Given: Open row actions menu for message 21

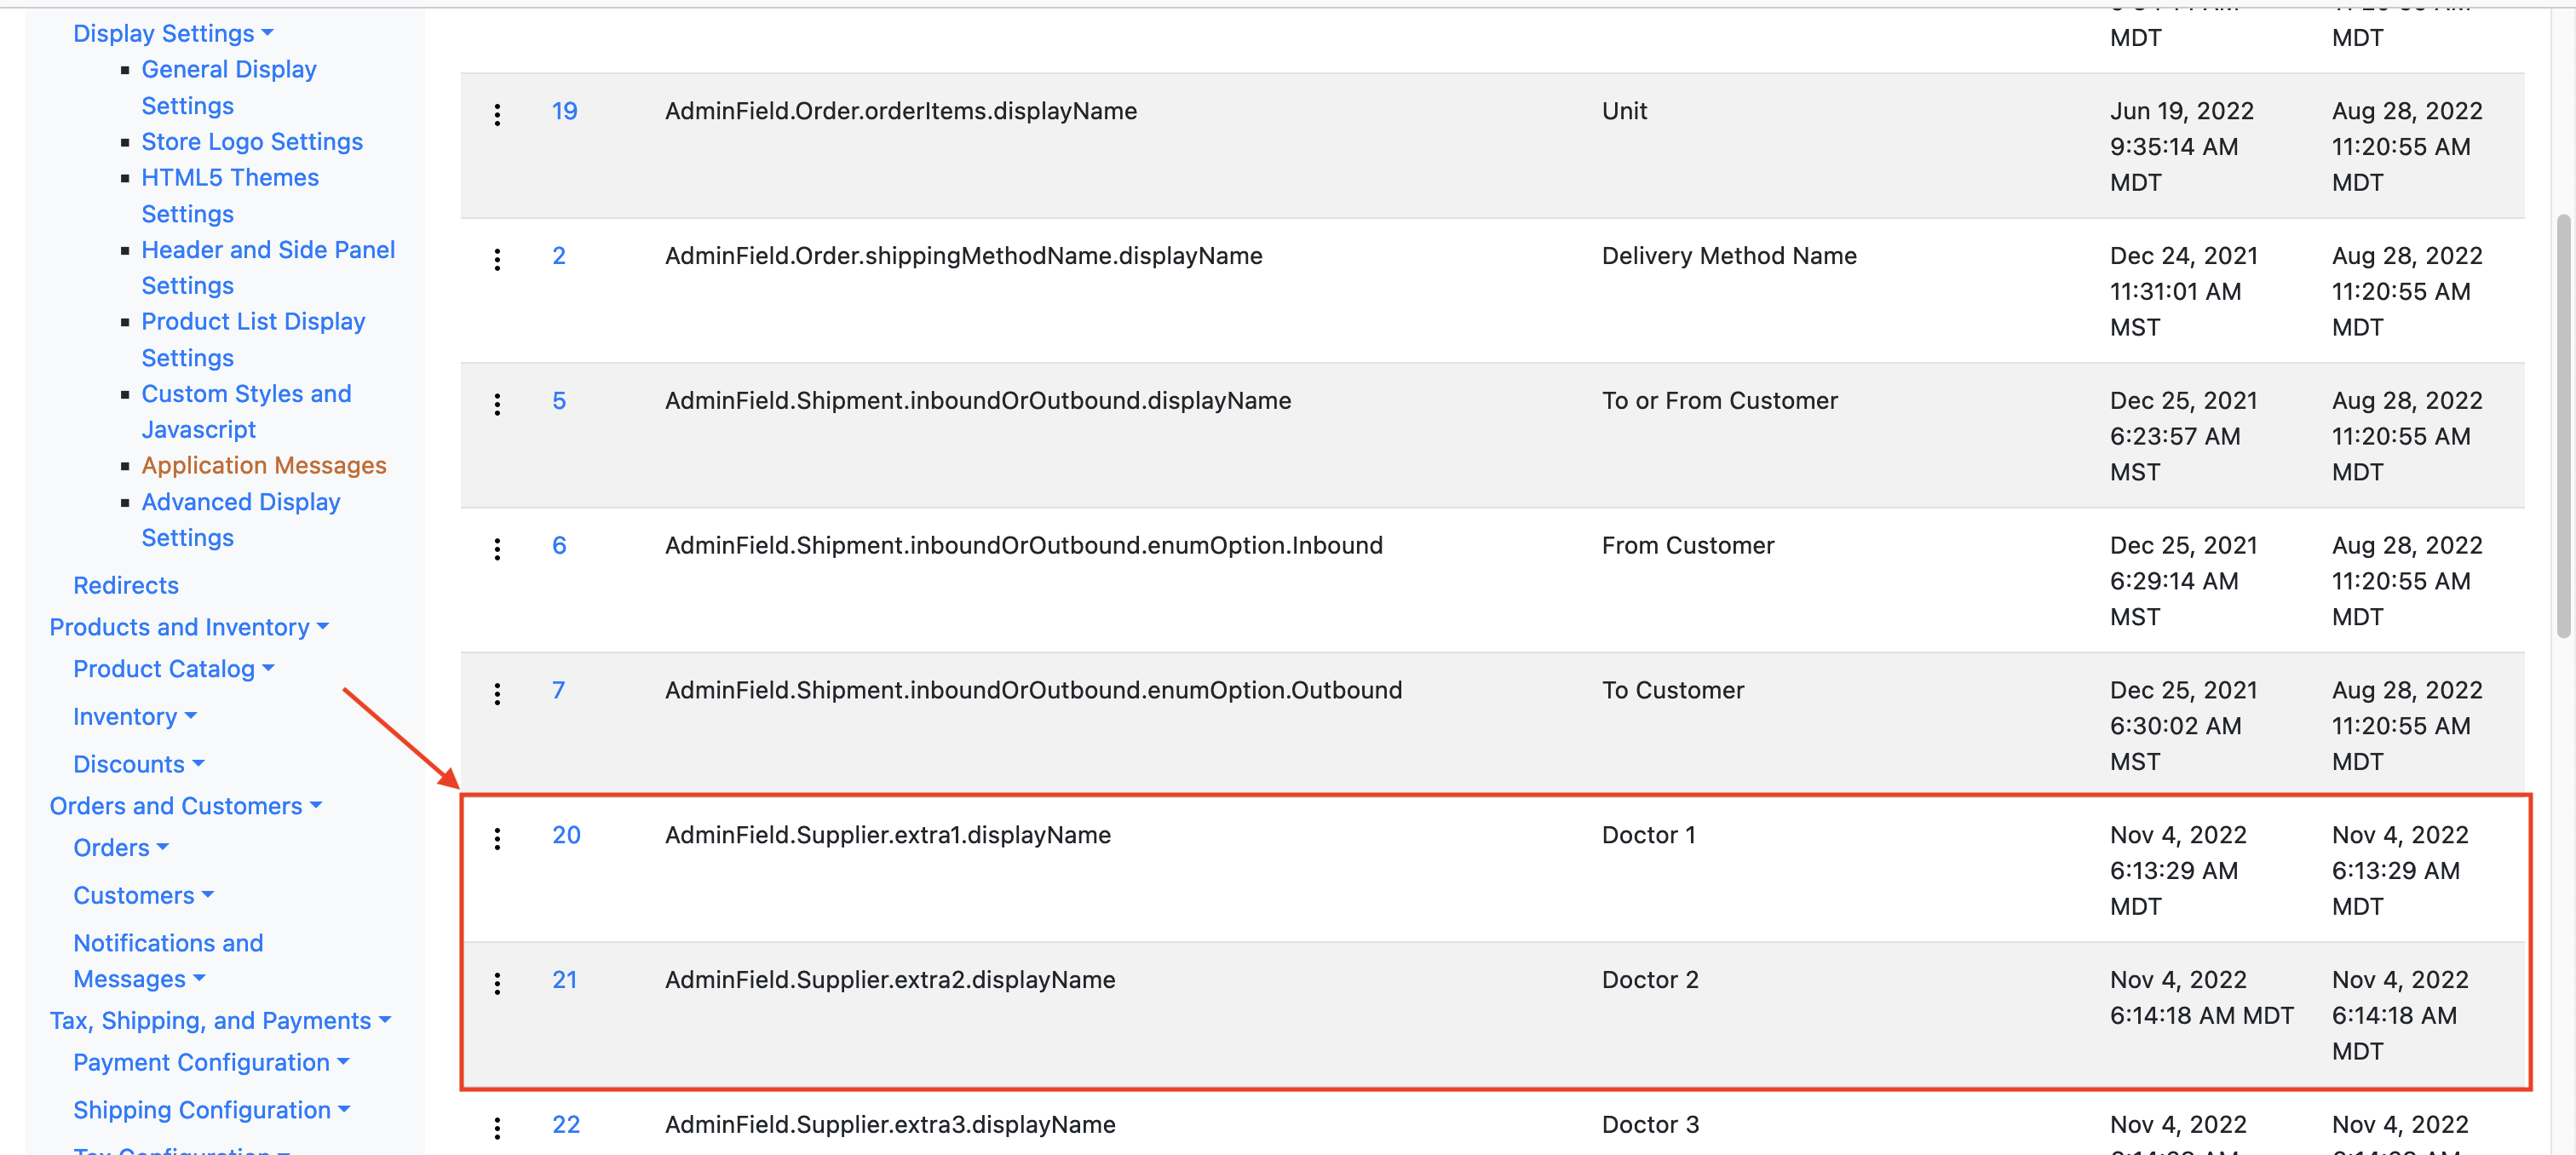Looking at the screenshot, I should 497,984.
